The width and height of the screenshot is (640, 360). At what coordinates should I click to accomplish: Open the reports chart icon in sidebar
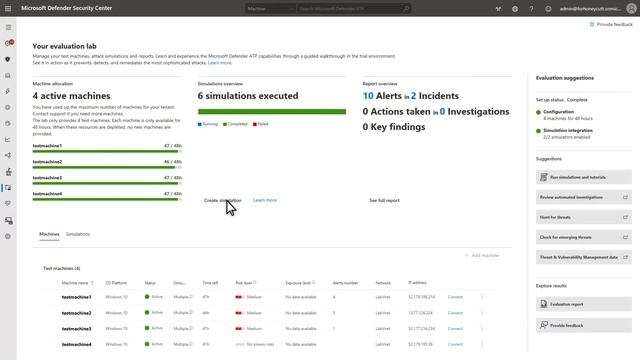click(x=8, y=140)
